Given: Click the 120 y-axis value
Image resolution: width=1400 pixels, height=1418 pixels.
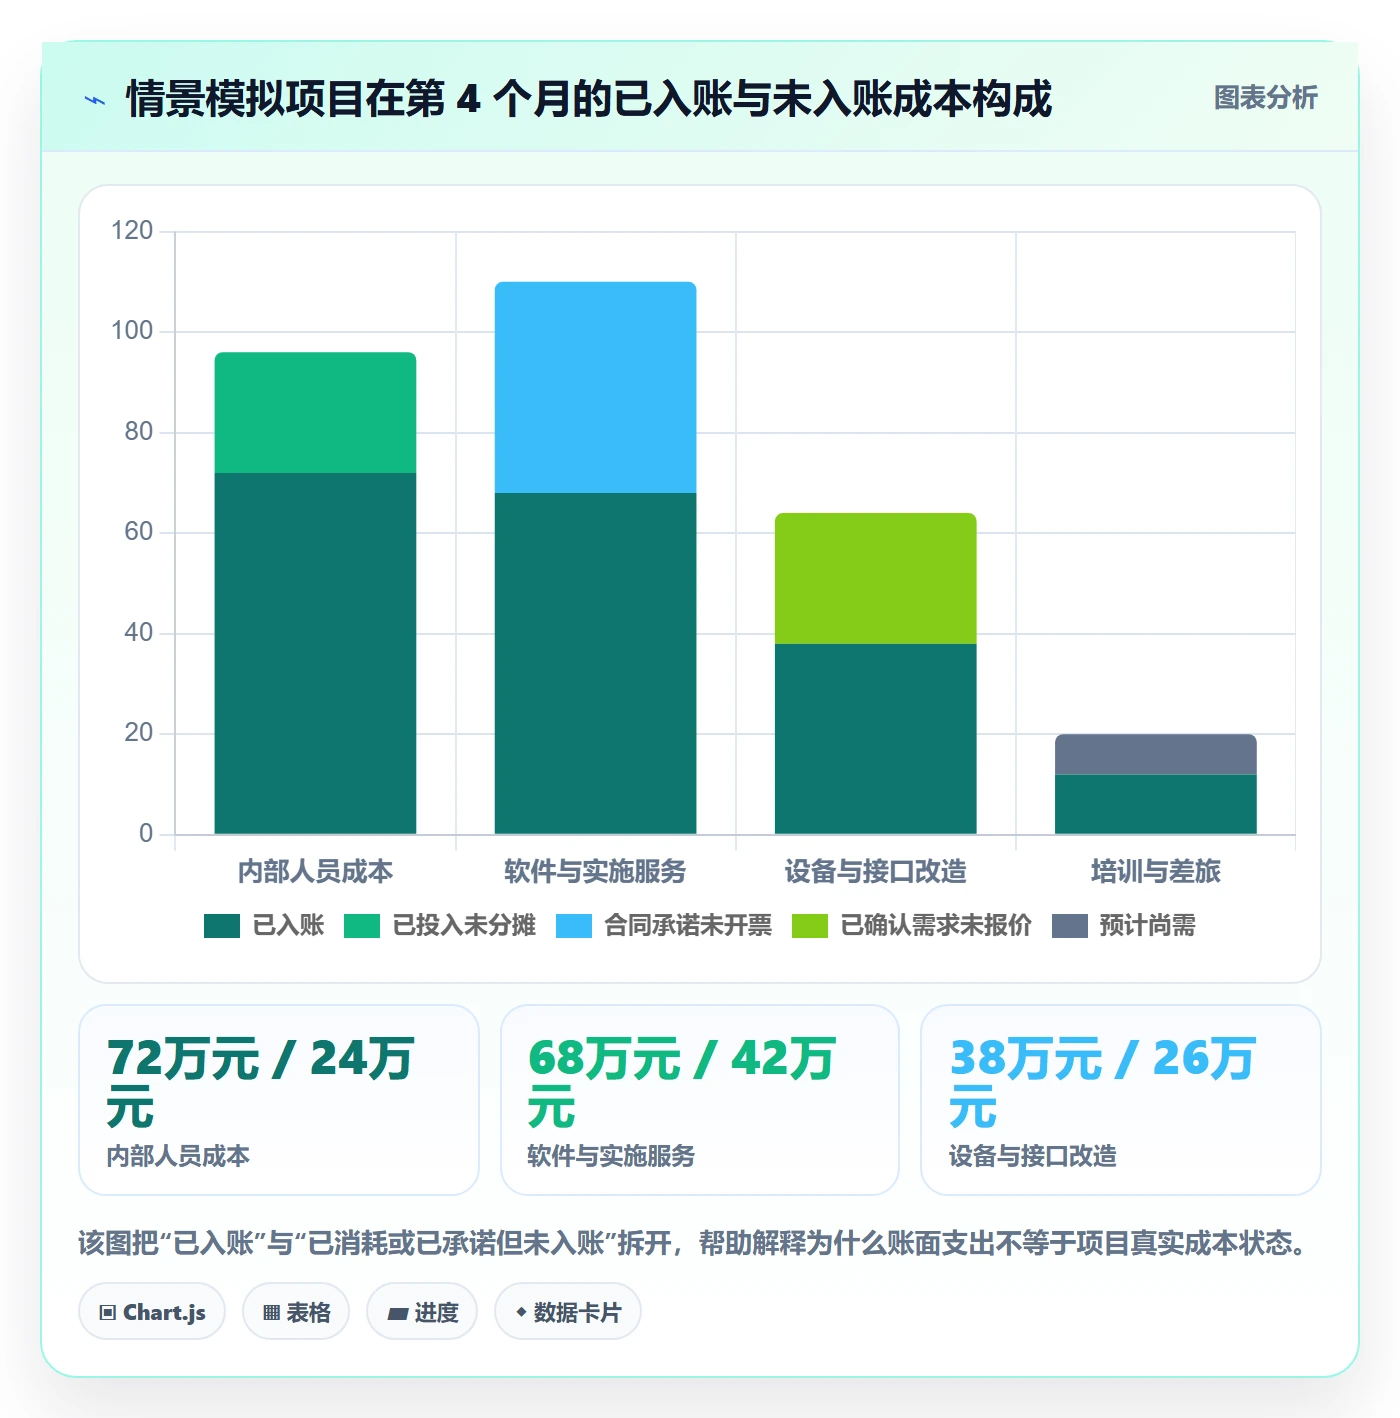Looking at the screenshot, I should (132, 231).
